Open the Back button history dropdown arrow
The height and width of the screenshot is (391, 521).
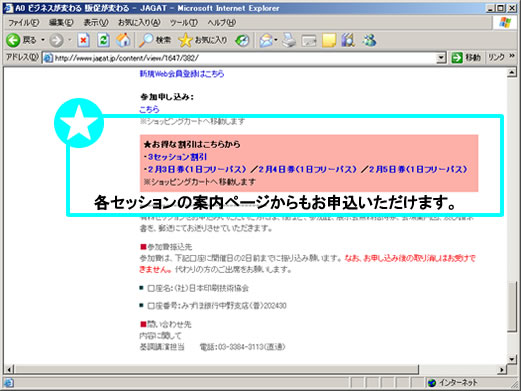click(43, 40)
